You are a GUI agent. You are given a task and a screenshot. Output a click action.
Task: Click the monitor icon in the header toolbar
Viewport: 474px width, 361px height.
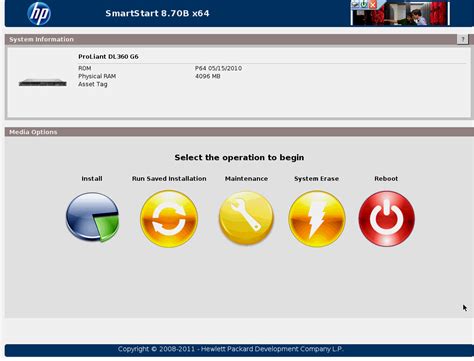click(x=355, y=4)
